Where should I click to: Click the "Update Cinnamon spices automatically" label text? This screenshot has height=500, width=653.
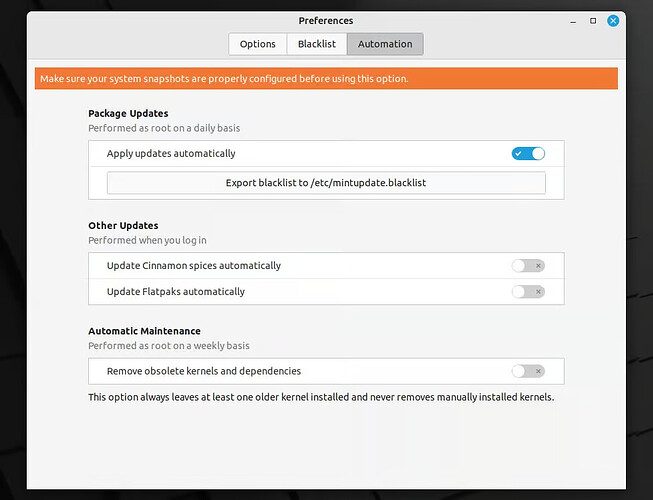(193, 266)
